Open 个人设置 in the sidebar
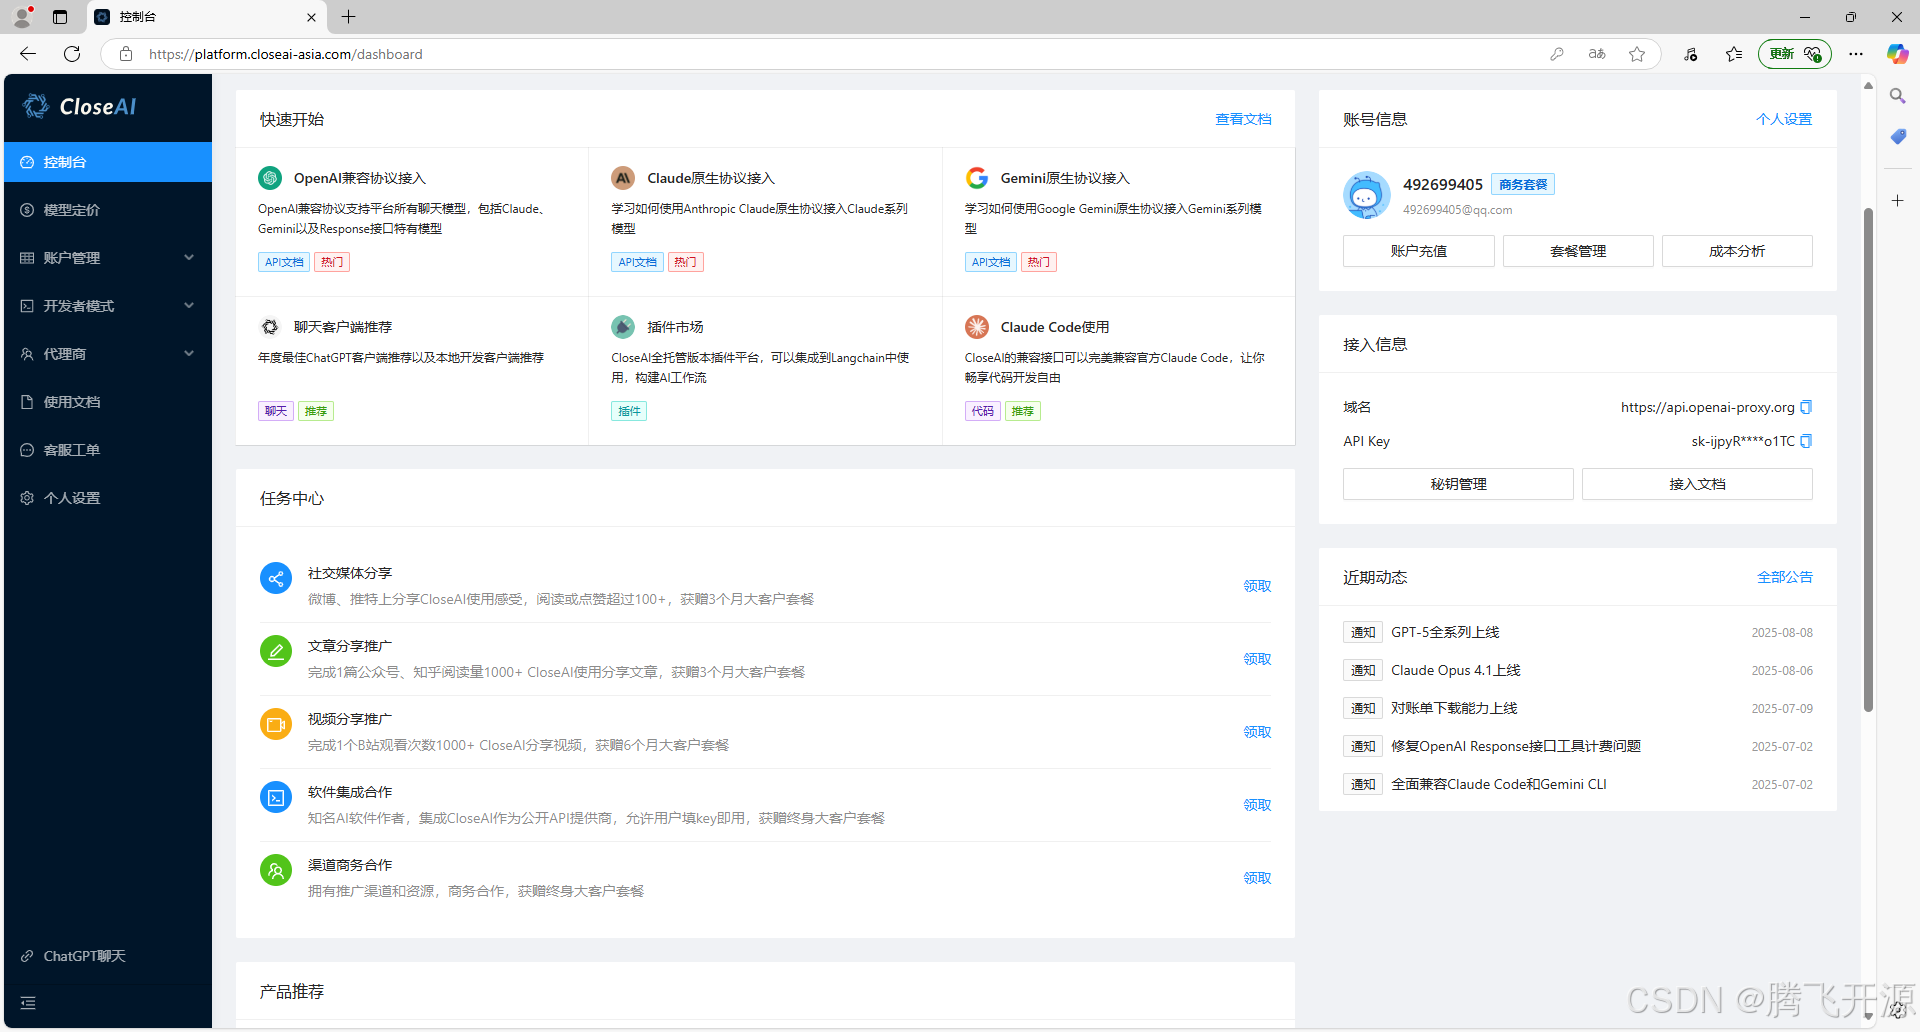Viewport: 1920px width, 1032px height. point(108,498)
